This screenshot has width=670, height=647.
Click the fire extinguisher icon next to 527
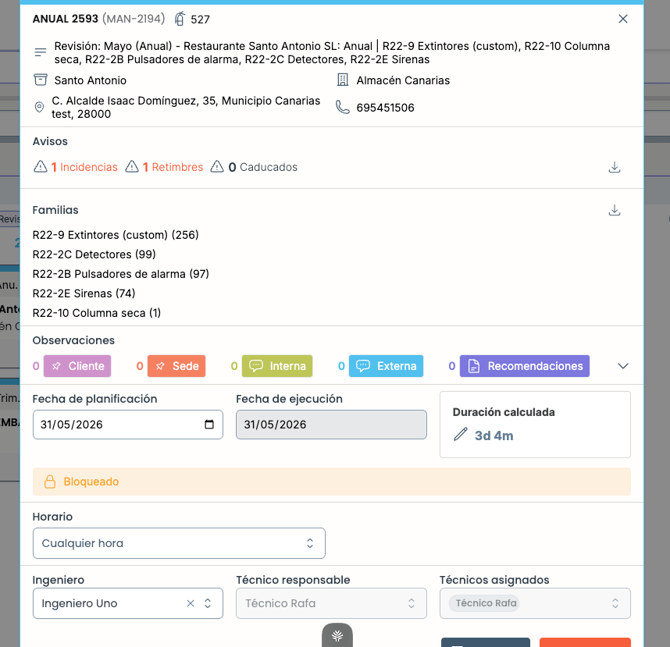click(180, 19)
